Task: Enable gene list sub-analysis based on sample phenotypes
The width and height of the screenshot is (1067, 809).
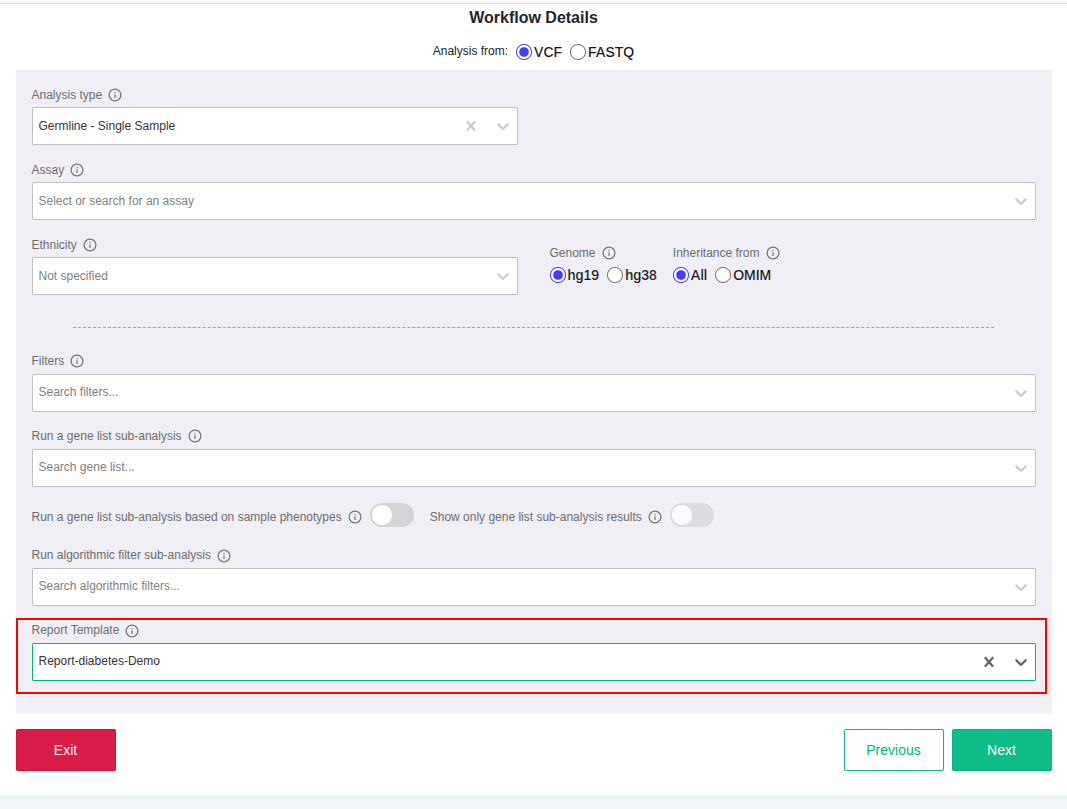Action: (392, 516)
